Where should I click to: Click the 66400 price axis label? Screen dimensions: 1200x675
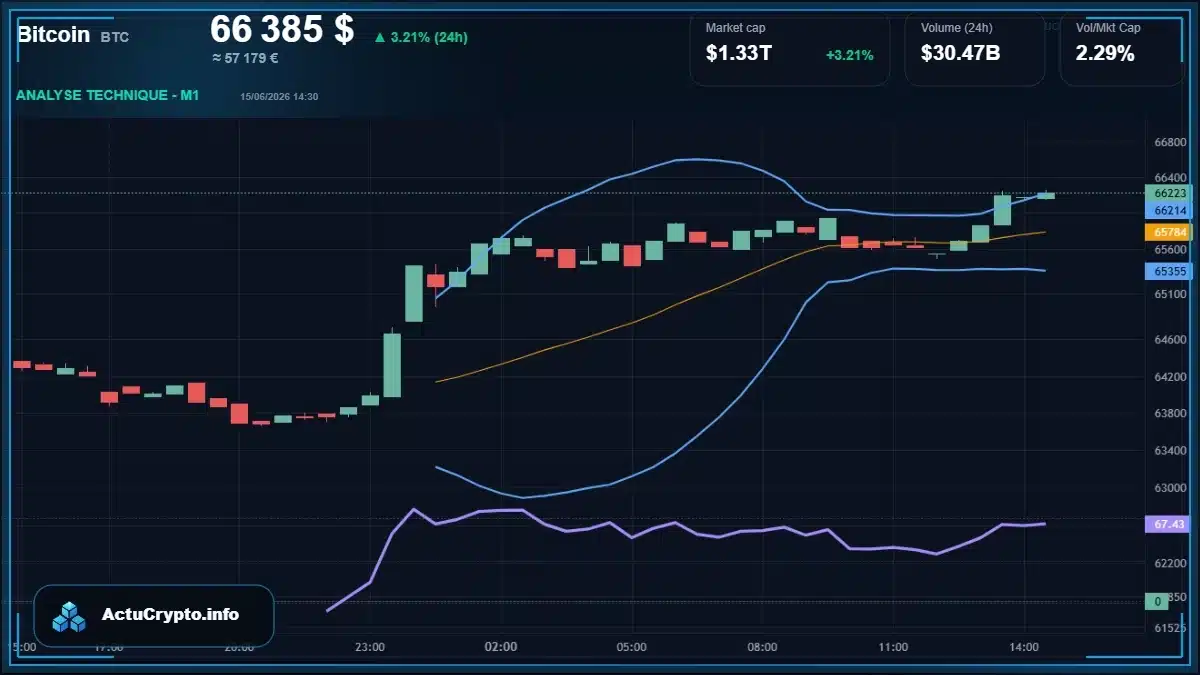(1170, 178)
